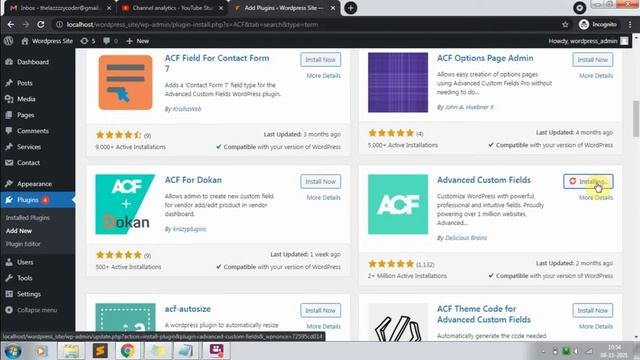
Task: Open the Plugin Editor submenu link
Action: (23, 244)
